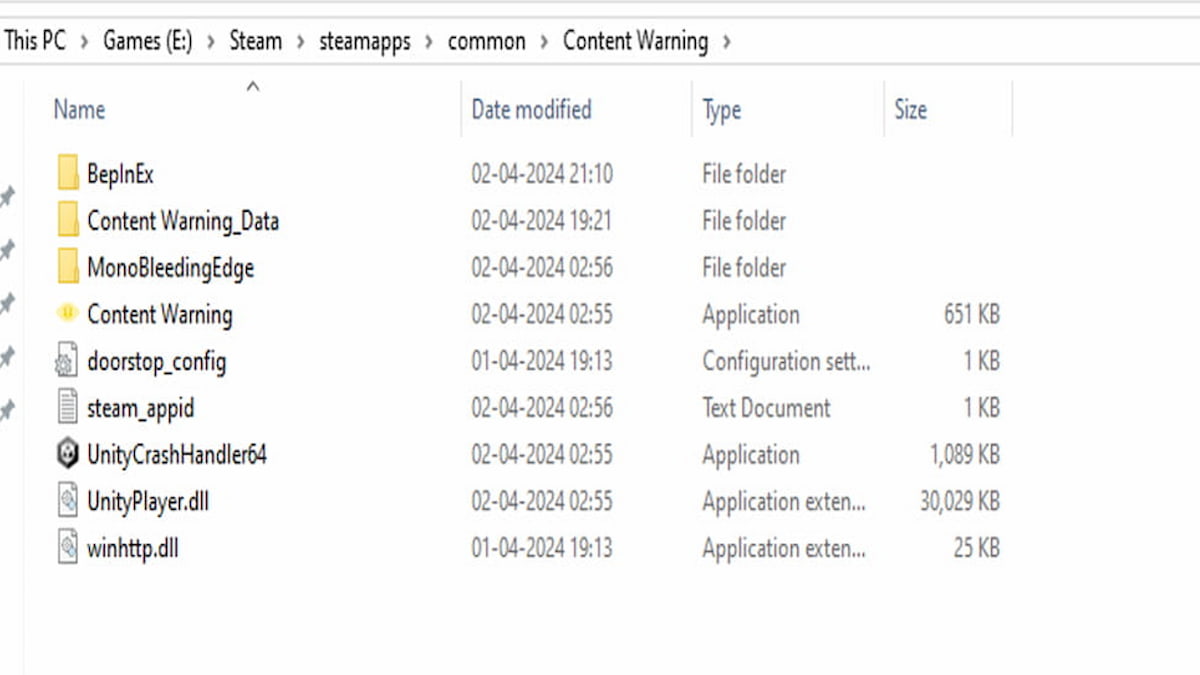Sort files by Name column header

pos(79,110)
